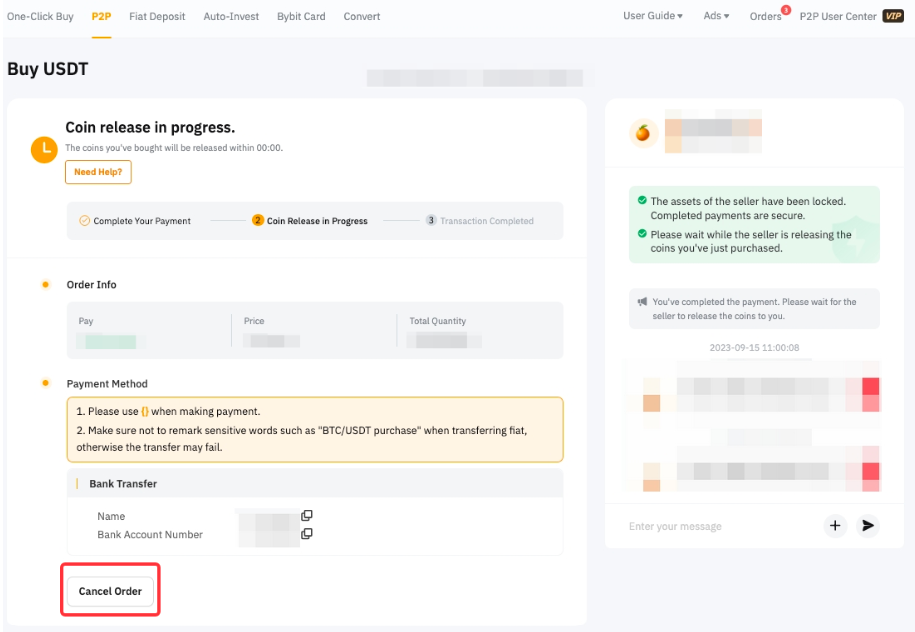Copy the Bank Account Number value
The height and width of the screenshot is (632, 915).
[306, 533]
